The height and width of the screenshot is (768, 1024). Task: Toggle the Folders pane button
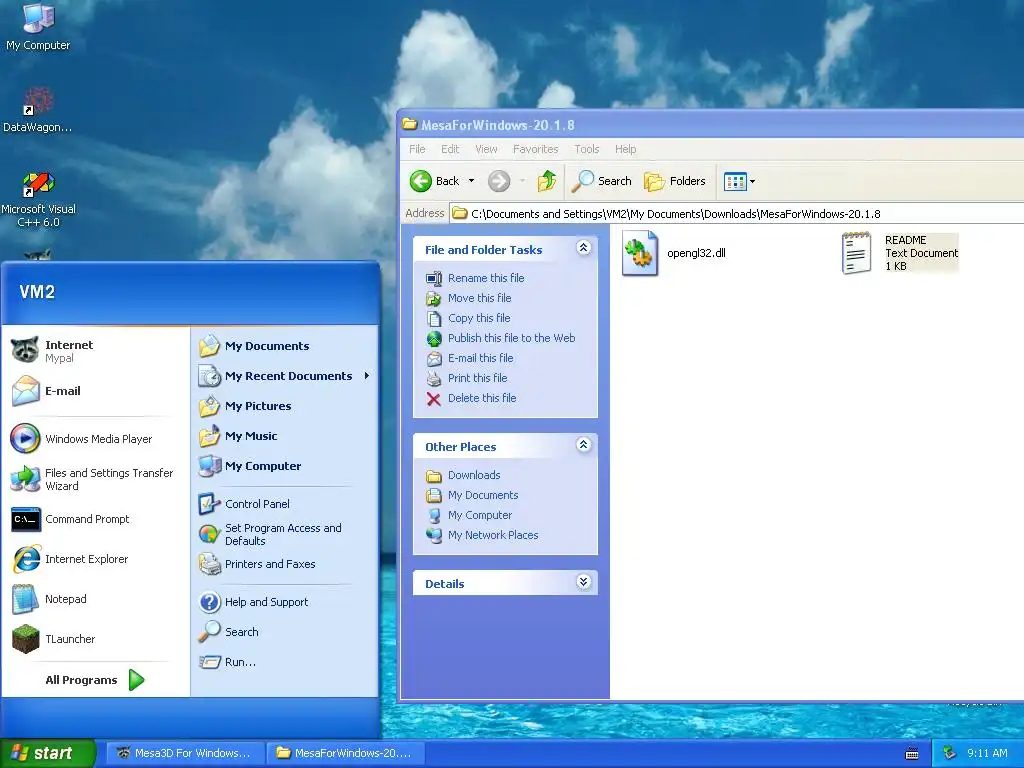click(x=675, y=181)
